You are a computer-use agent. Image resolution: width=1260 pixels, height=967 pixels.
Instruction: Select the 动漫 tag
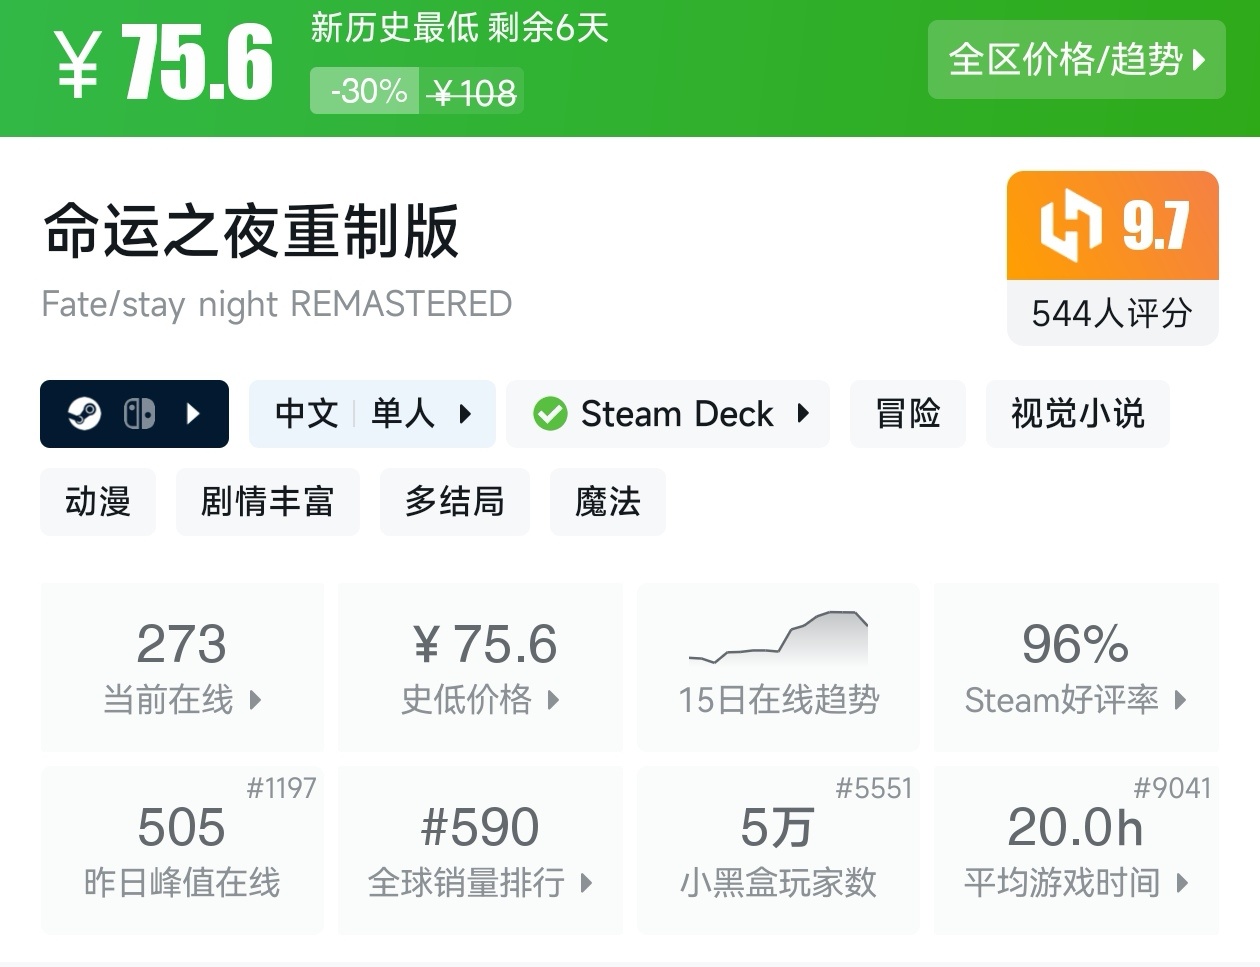coord(98,501)
